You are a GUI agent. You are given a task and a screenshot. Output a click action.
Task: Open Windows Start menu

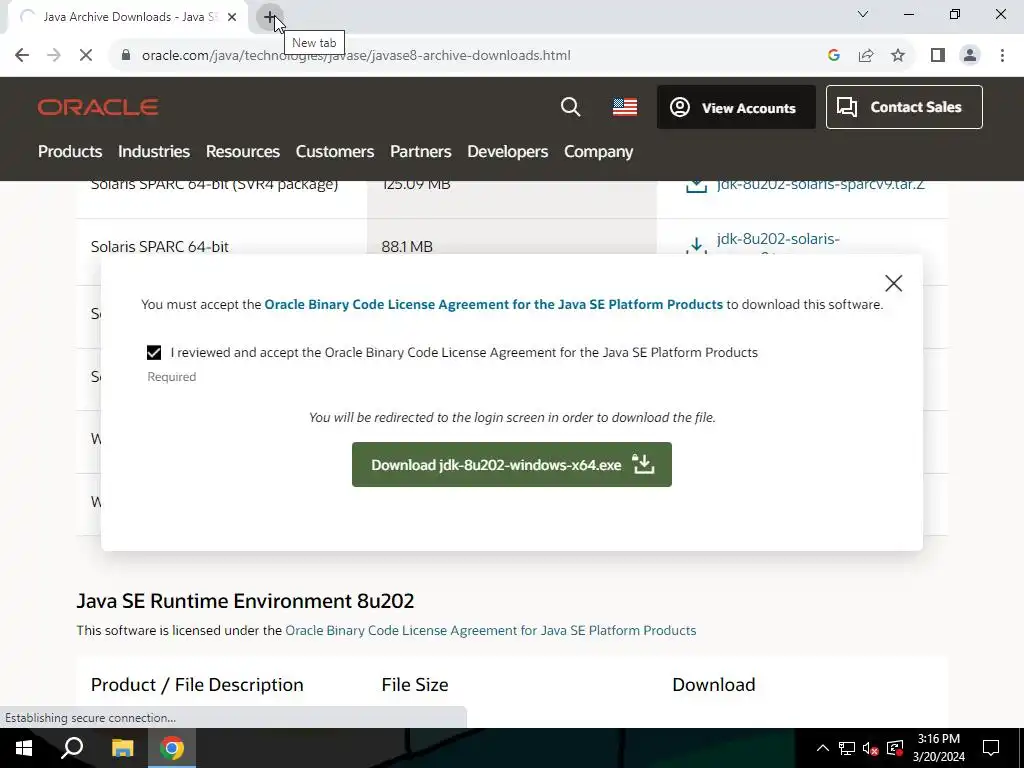(x=24, y=748)
